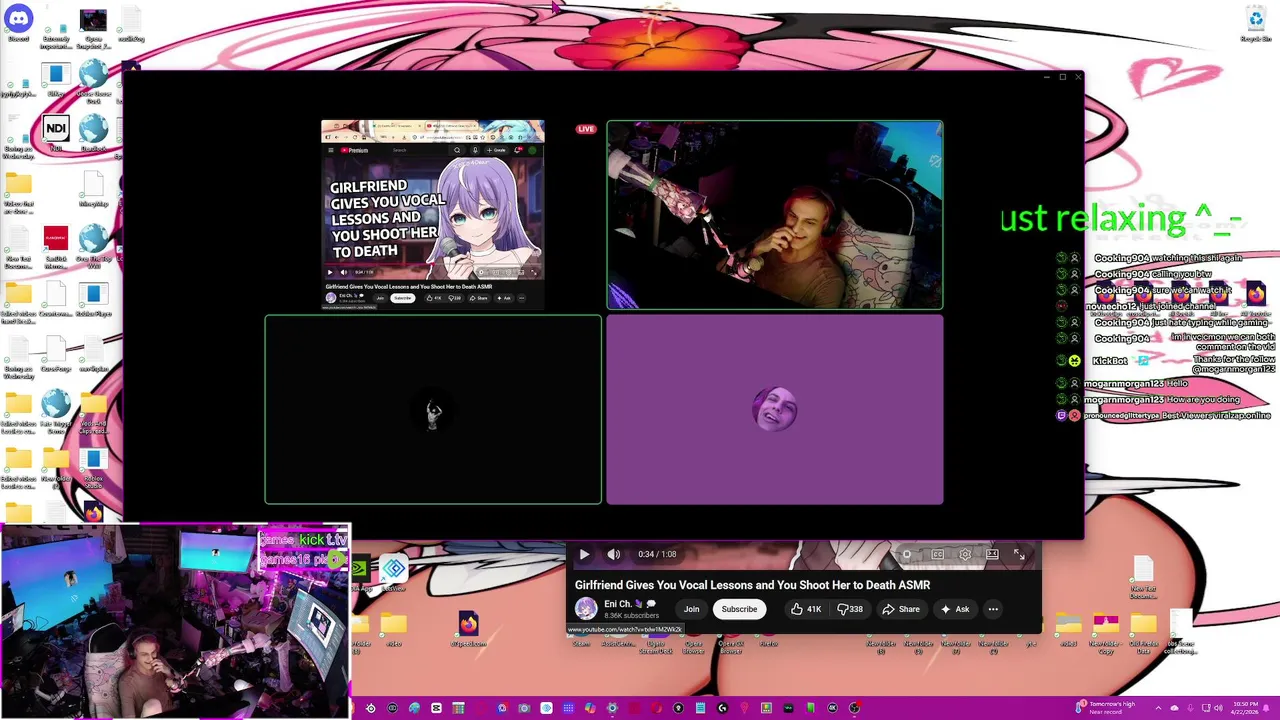Select the purple avatar participant tile
This screenshot has height=720, width=1280.
775,410
